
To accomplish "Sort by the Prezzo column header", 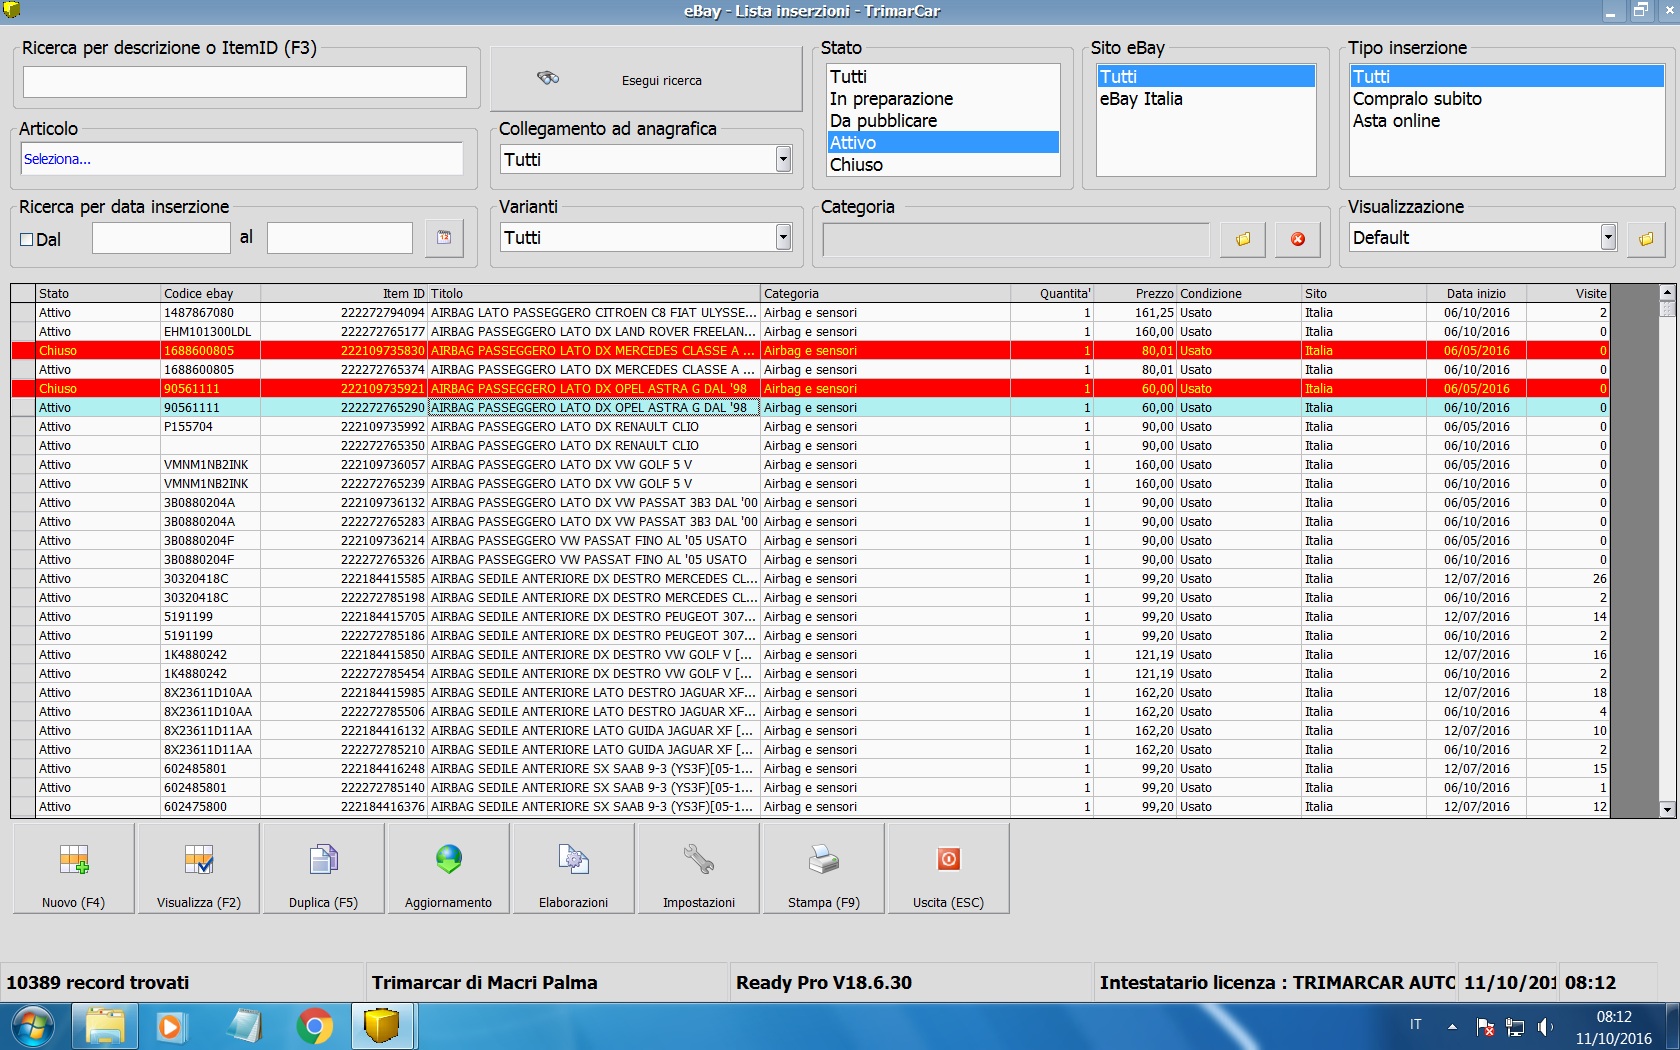I will tap(1135, 294).
